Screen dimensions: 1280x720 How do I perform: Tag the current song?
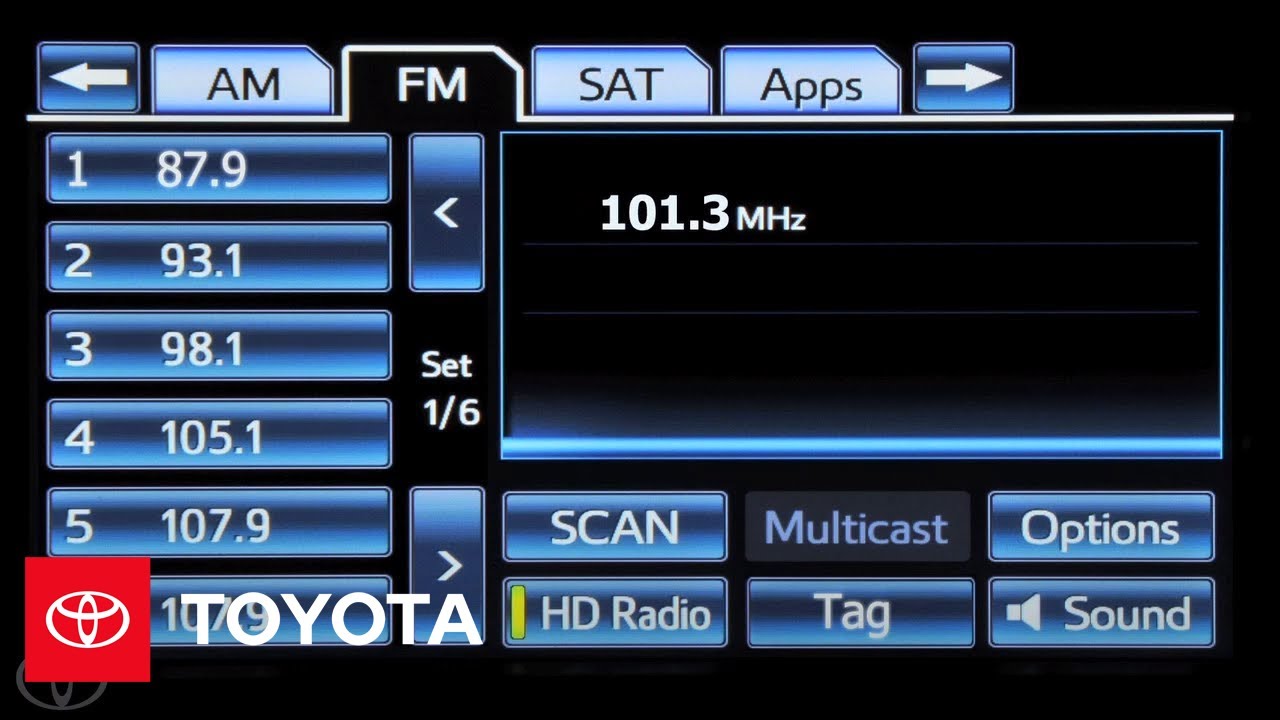(x=861, y=612)
